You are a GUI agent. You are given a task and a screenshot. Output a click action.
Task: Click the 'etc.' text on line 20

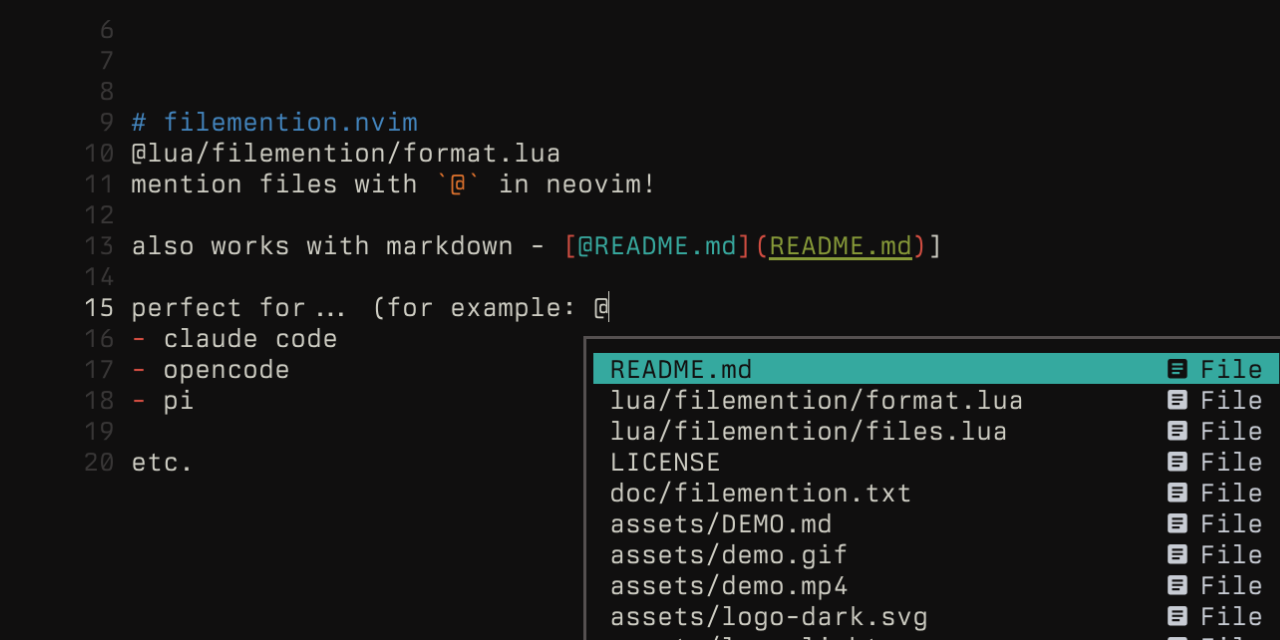(162, 463)
